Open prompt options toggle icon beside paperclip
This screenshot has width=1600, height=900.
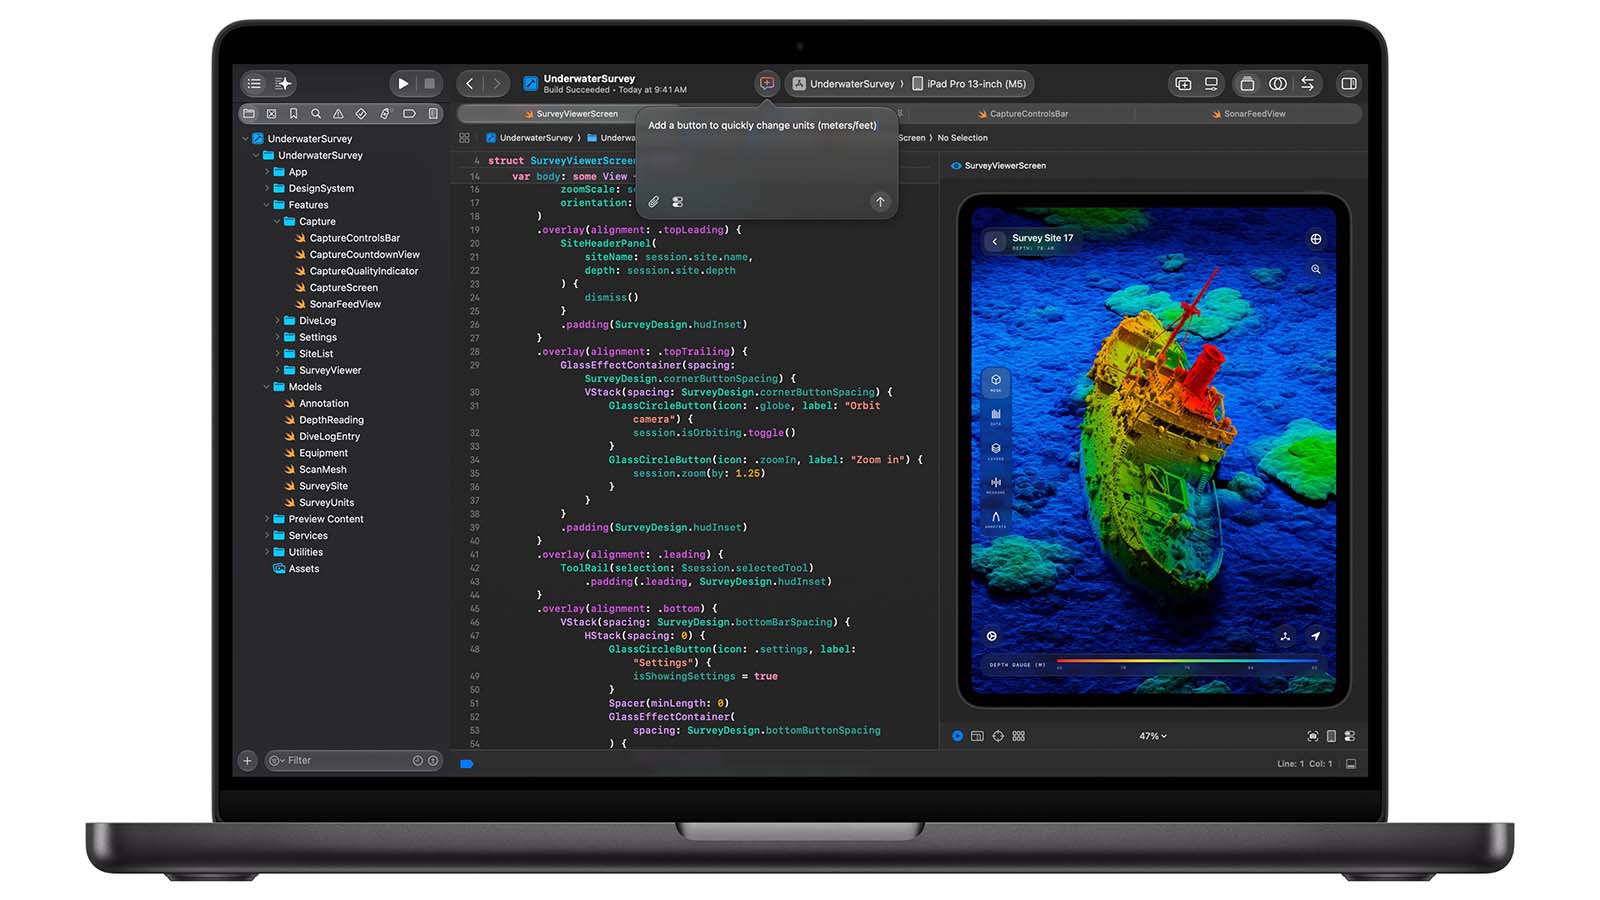click(678, 202)
